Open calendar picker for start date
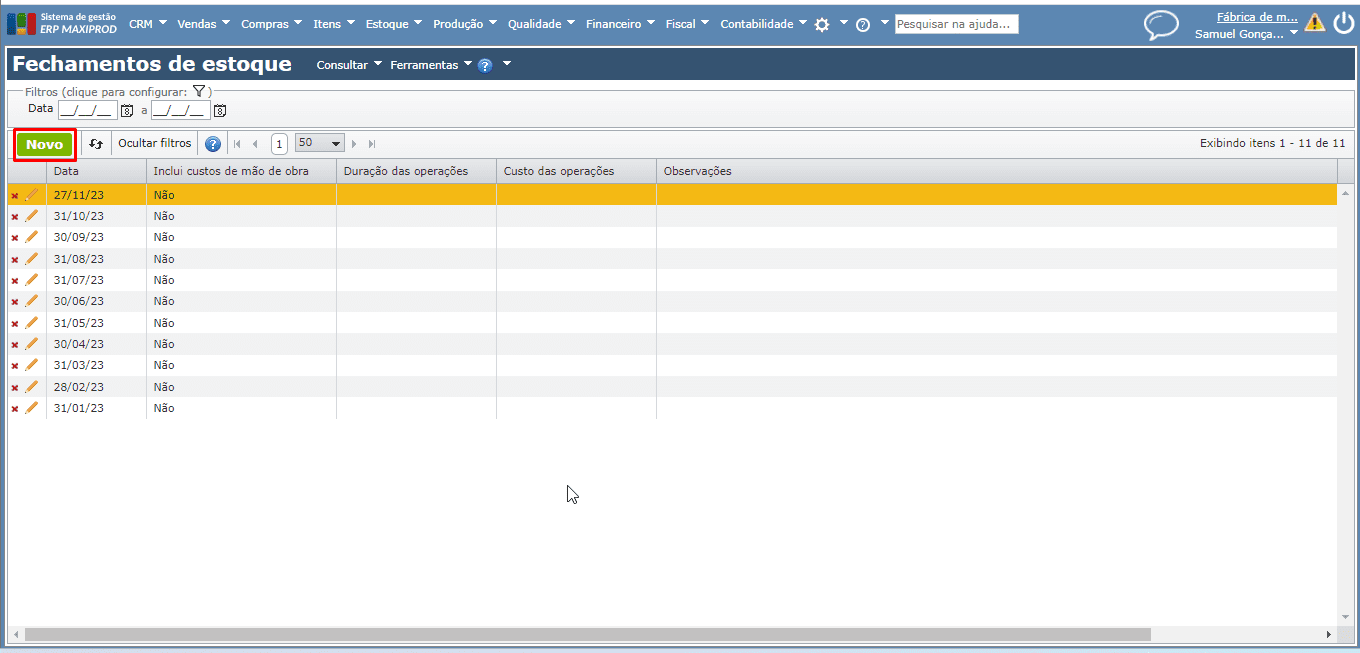Screen dimensions: 1360x653 (127, 110)
